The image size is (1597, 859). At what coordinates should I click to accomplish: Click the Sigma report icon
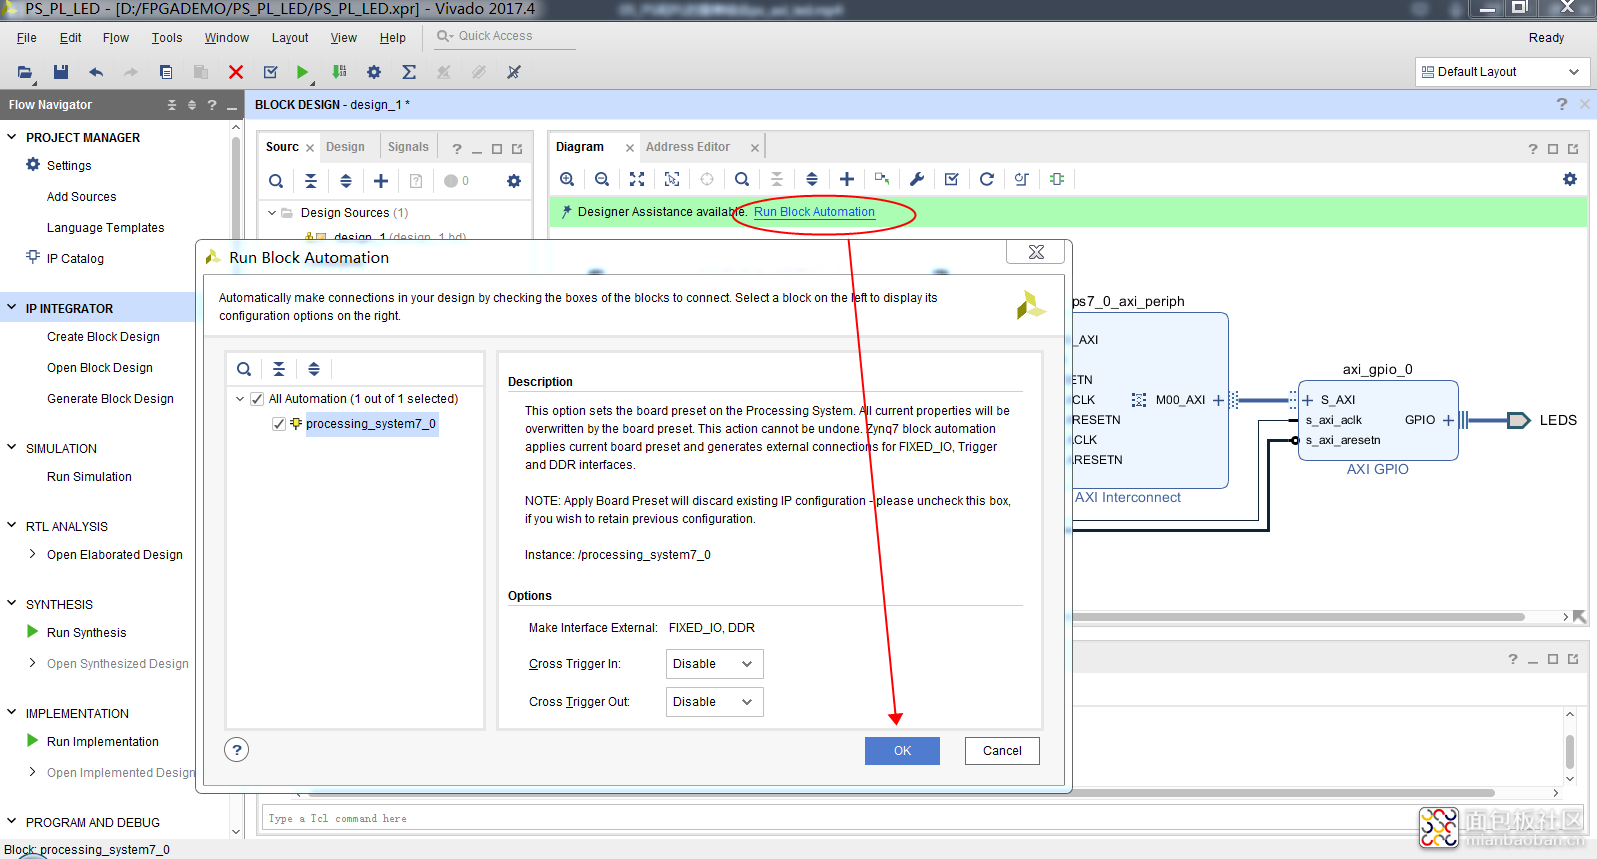[409, 72]
